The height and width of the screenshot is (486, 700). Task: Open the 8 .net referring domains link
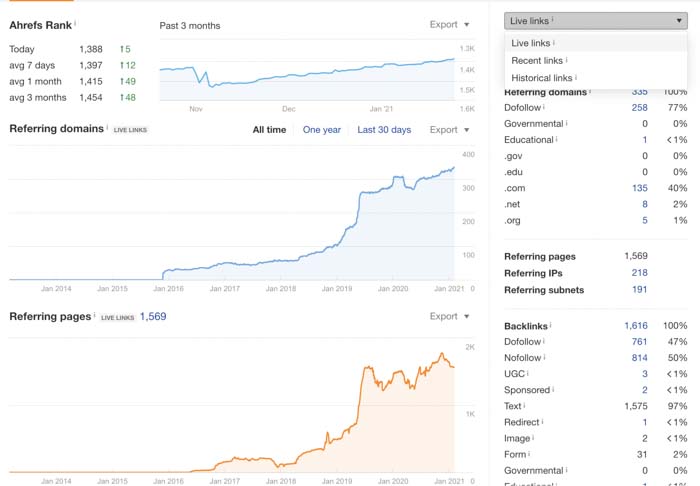645,204
